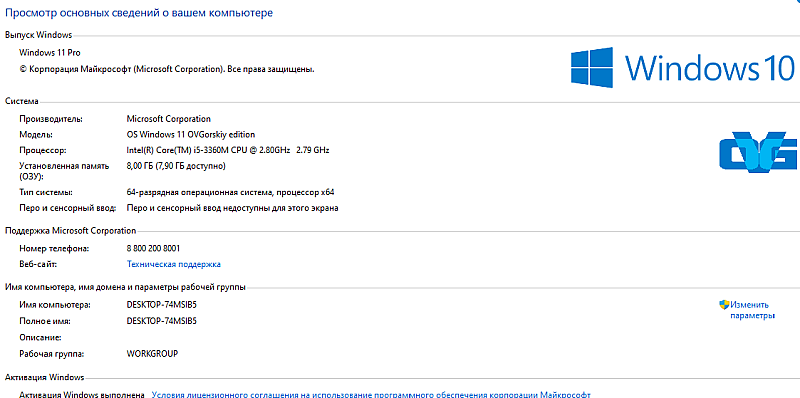Open the Техническая поддержка website link

[173, 264]
